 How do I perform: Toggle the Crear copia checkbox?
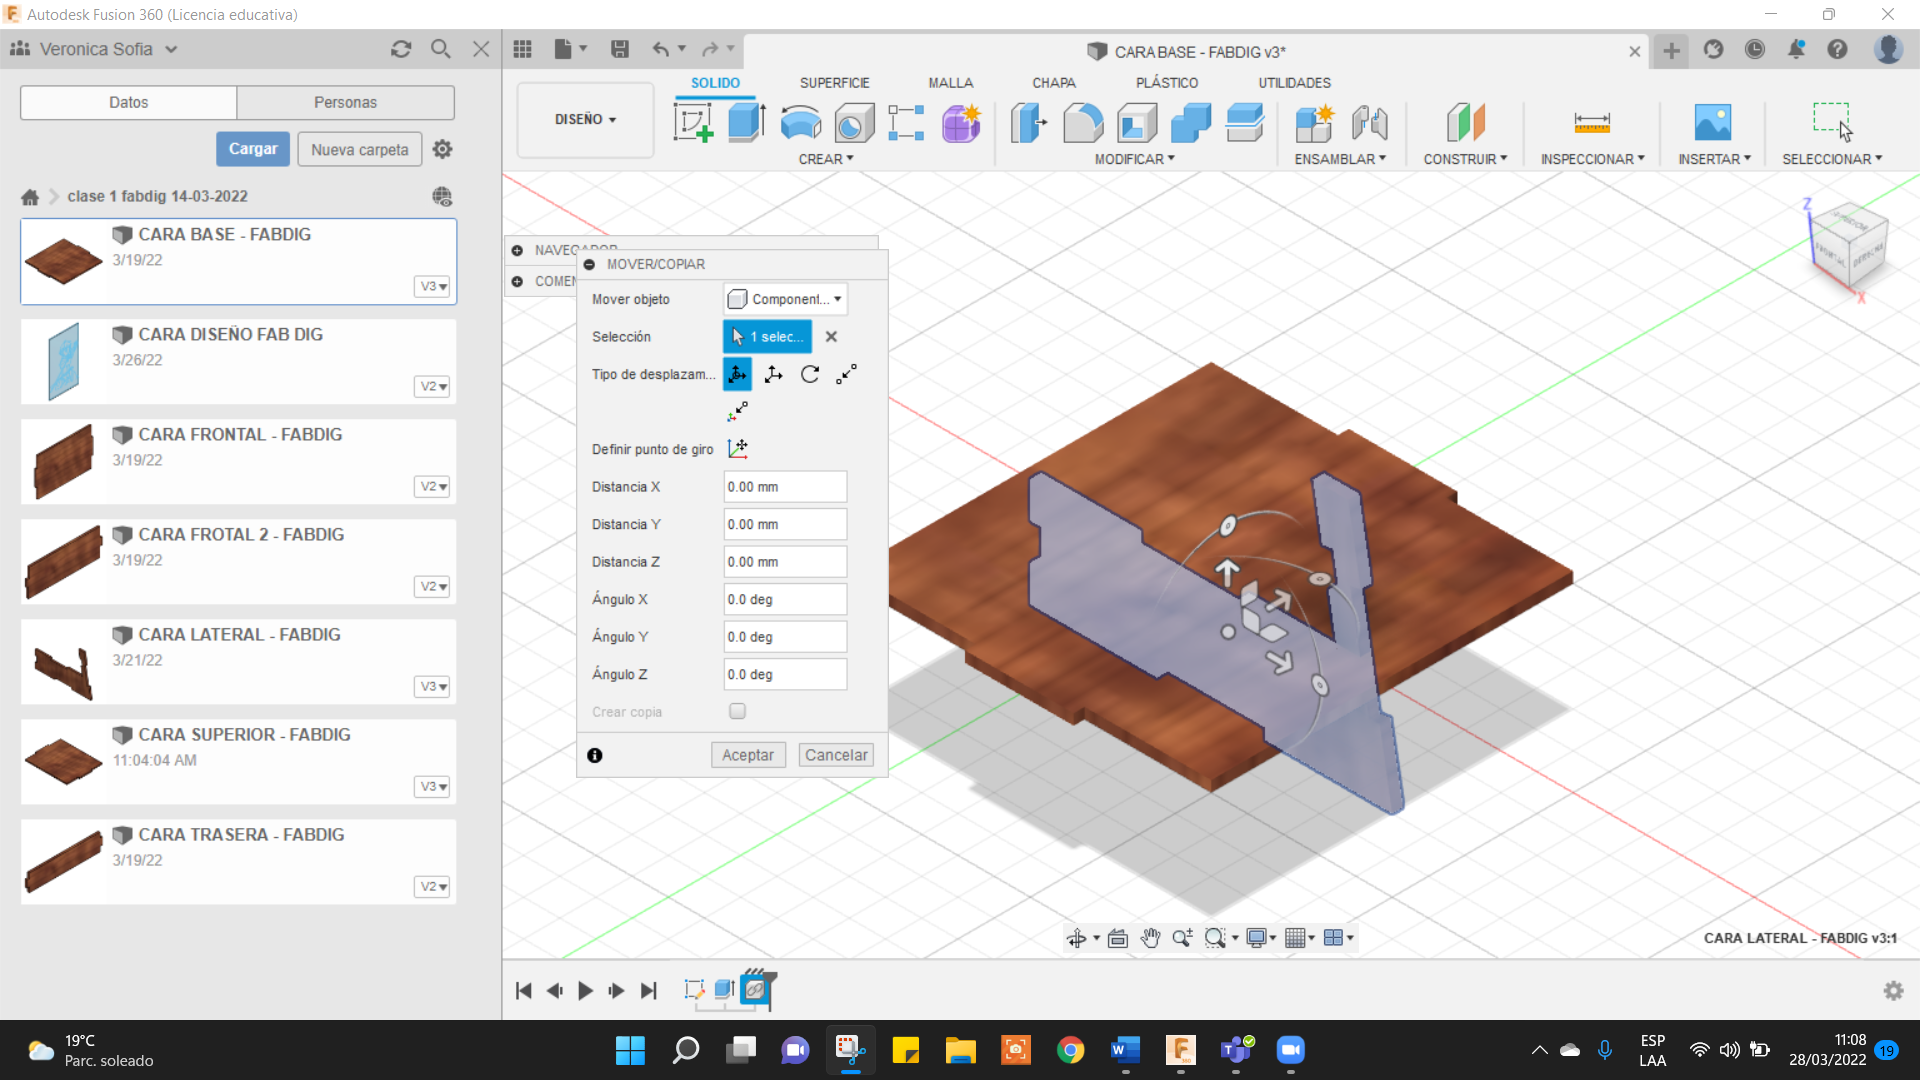tap(737, 711)
